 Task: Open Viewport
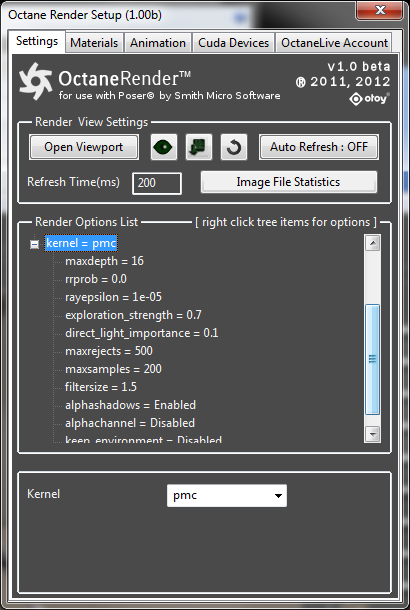click(84, 147)
